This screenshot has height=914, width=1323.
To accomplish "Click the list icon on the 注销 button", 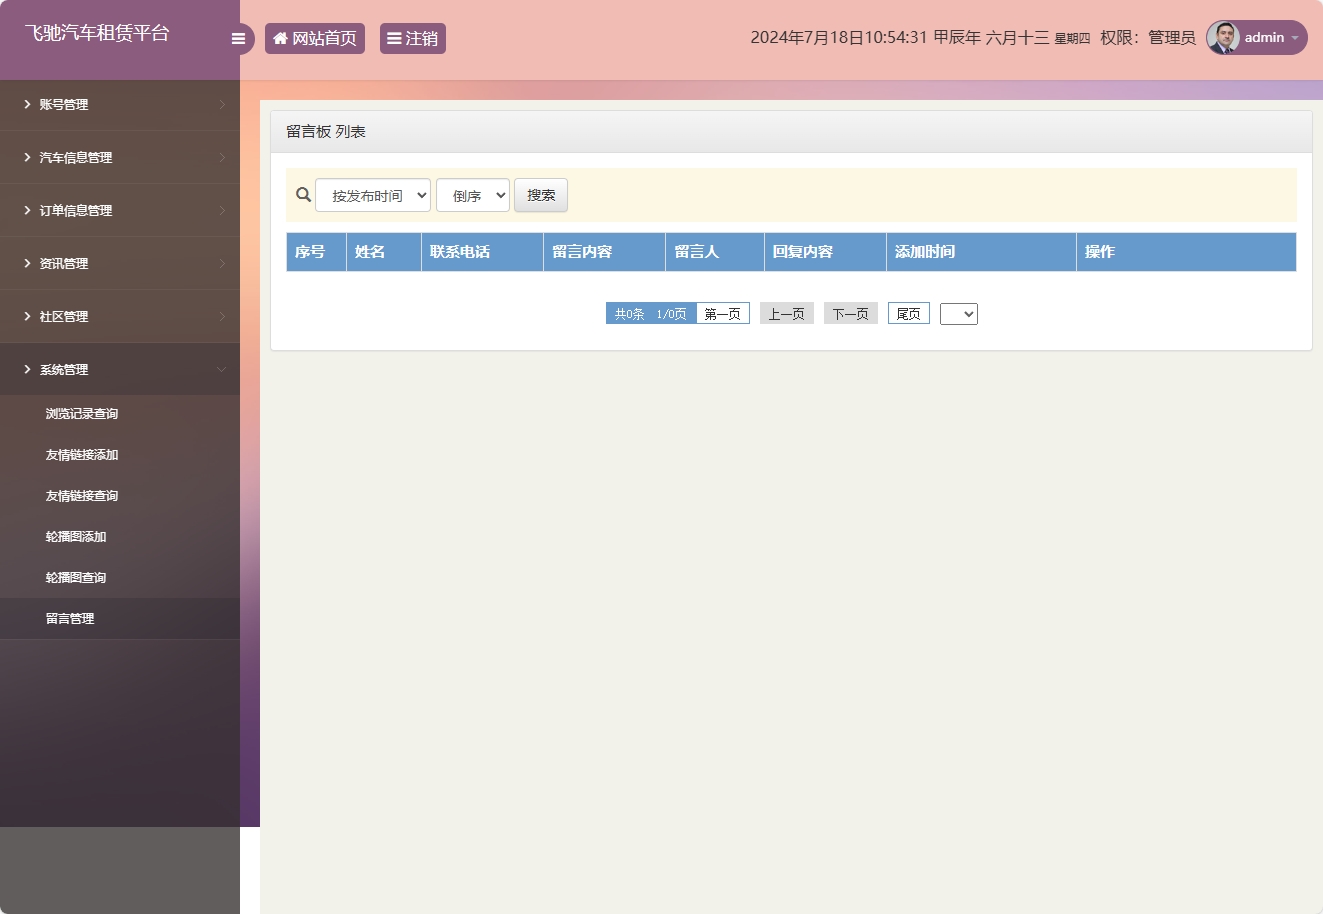I will click(x=392, y=38).
